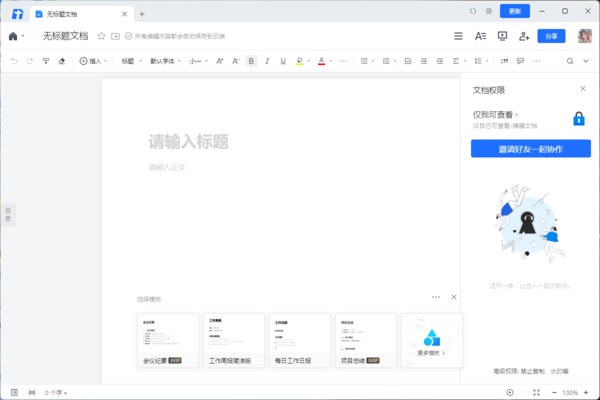Open the 标题 heading style dropdown
600x400 pixels.
click(130, 61)
